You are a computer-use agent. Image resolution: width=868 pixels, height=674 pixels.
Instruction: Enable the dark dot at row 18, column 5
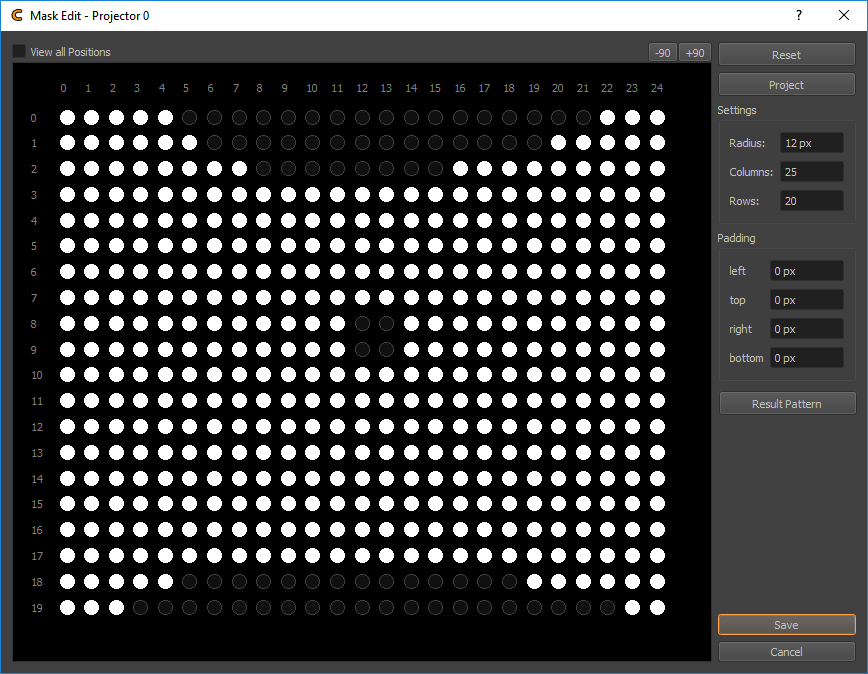pyautogui.click(x=189, y=582)
